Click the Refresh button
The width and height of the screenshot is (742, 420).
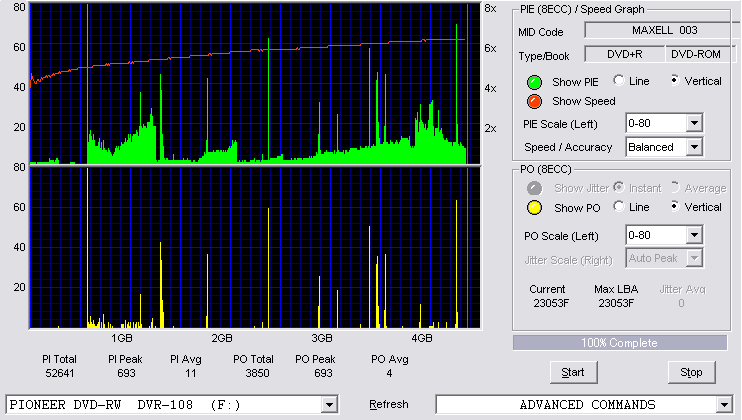[389, 404]
